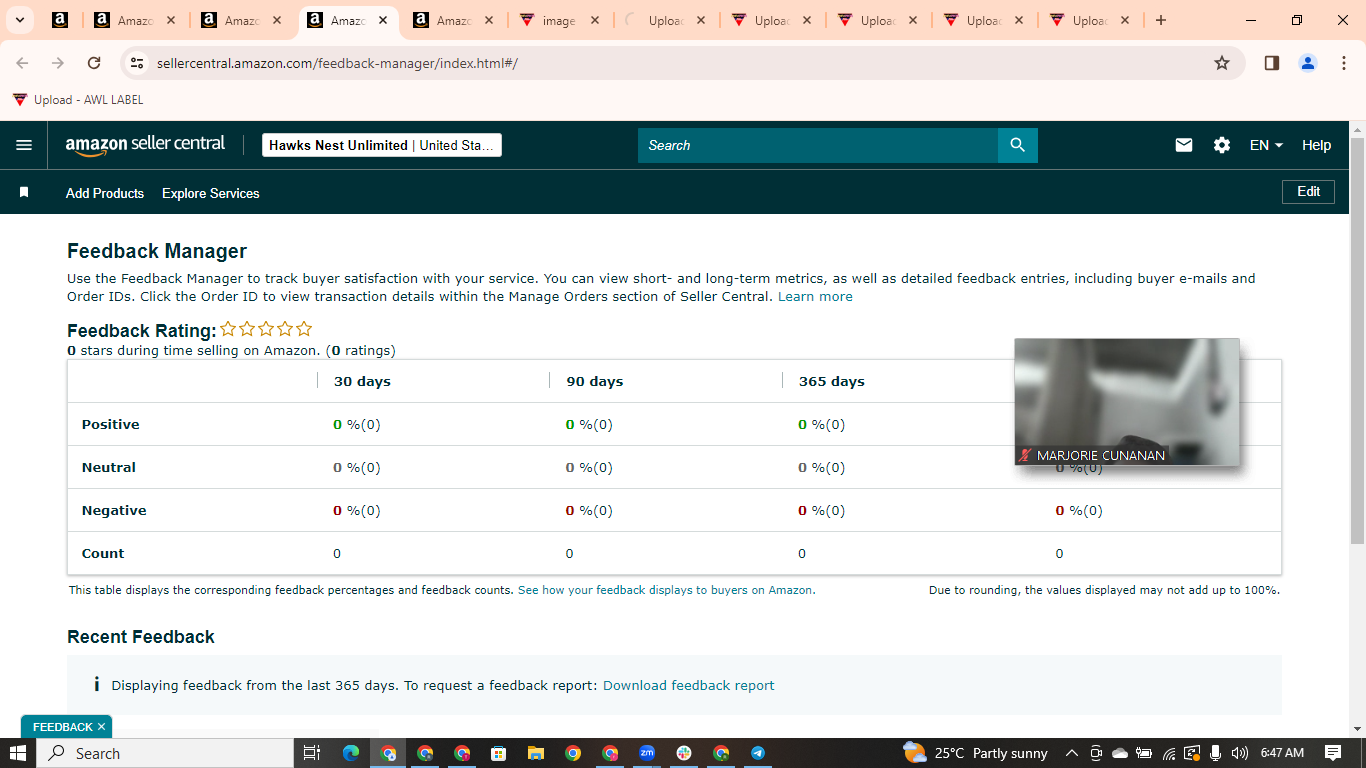
Task: Click 'Download feedback report' link
Action: point(689,686)
